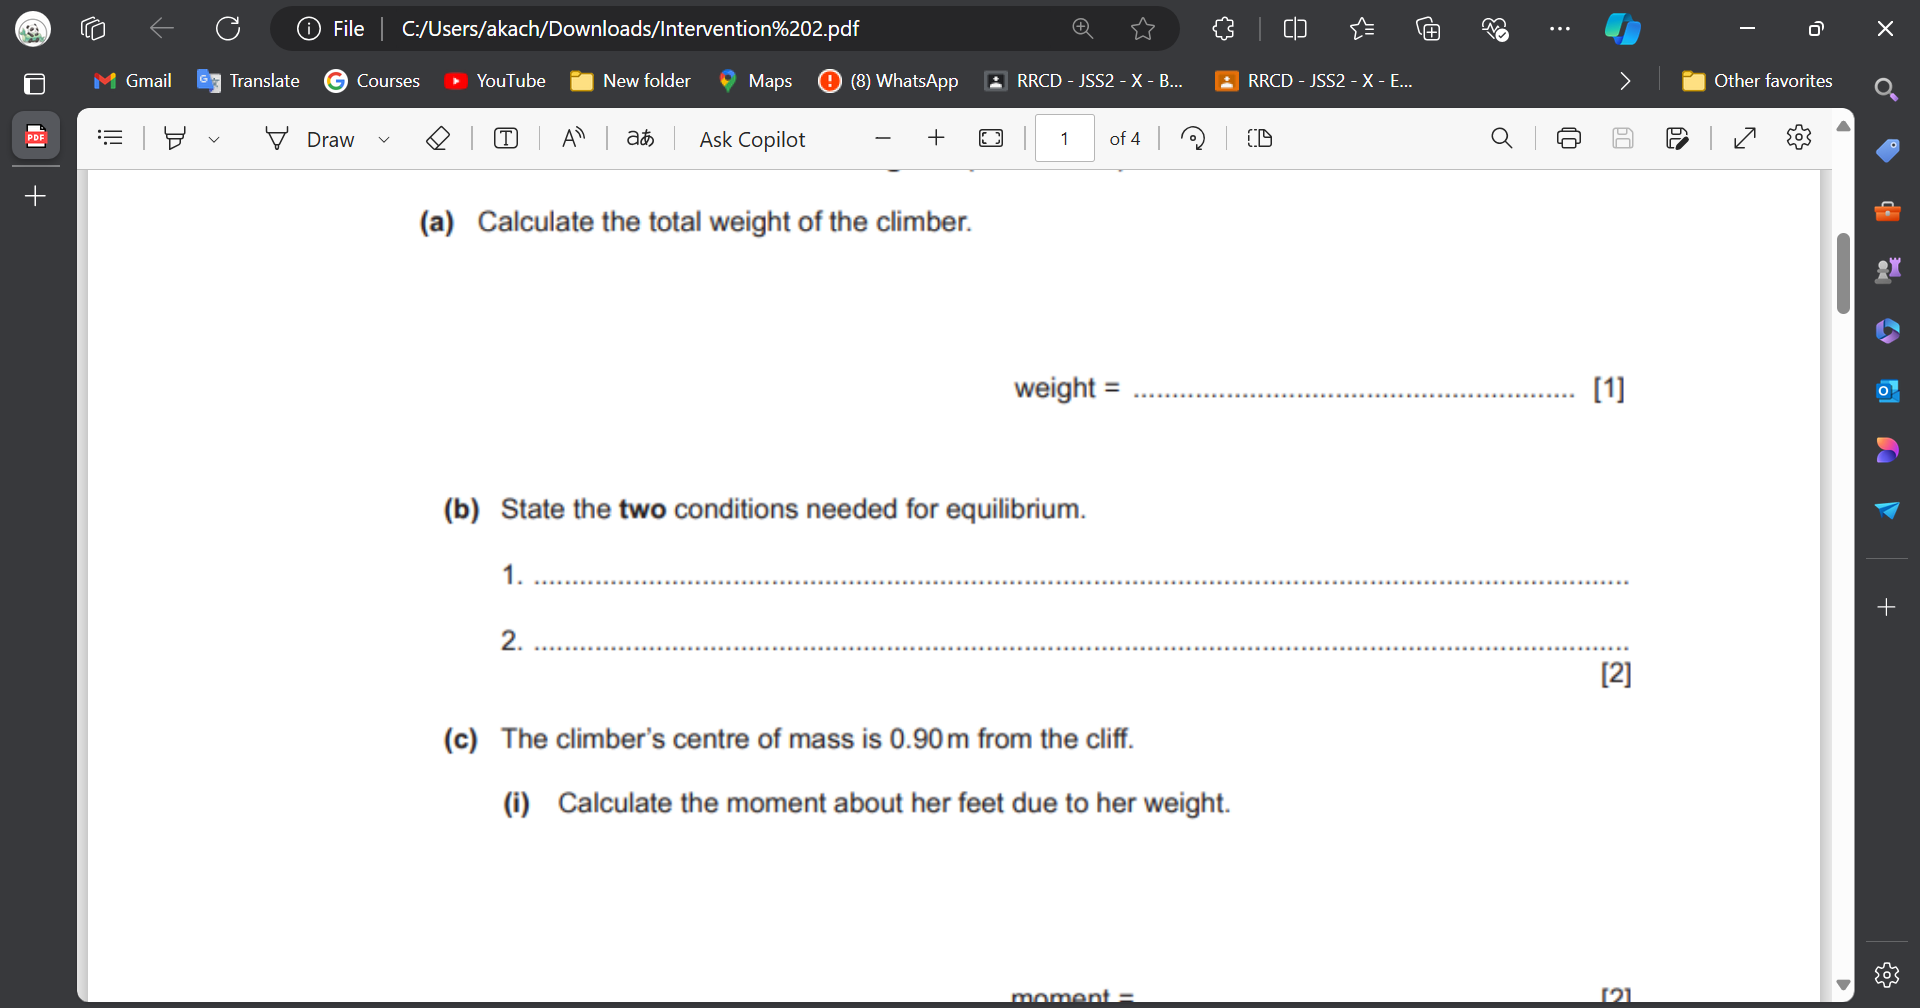The image size is (1920, 1008).
Task: Click the Save as icon
Action: click(x=1678, y=138)
